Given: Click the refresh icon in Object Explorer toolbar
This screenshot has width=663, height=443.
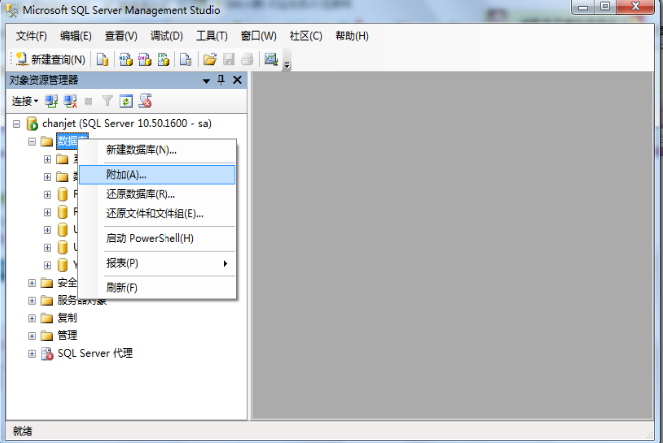Looking at the screenshot, I should point(126,101).
